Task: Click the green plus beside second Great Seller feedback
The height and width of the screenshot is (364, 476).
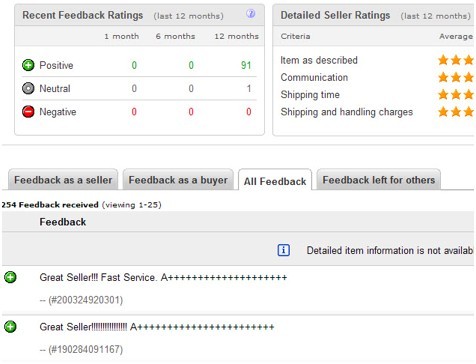Action: [x=10, y=327]
